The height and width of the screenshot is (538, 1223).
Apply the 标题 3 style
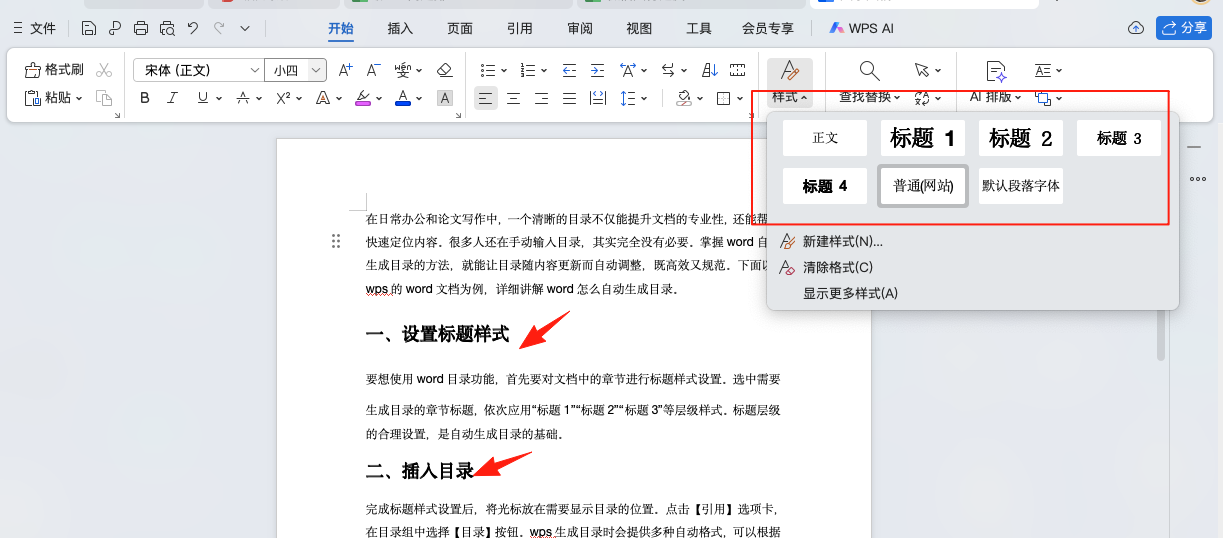1119,138
